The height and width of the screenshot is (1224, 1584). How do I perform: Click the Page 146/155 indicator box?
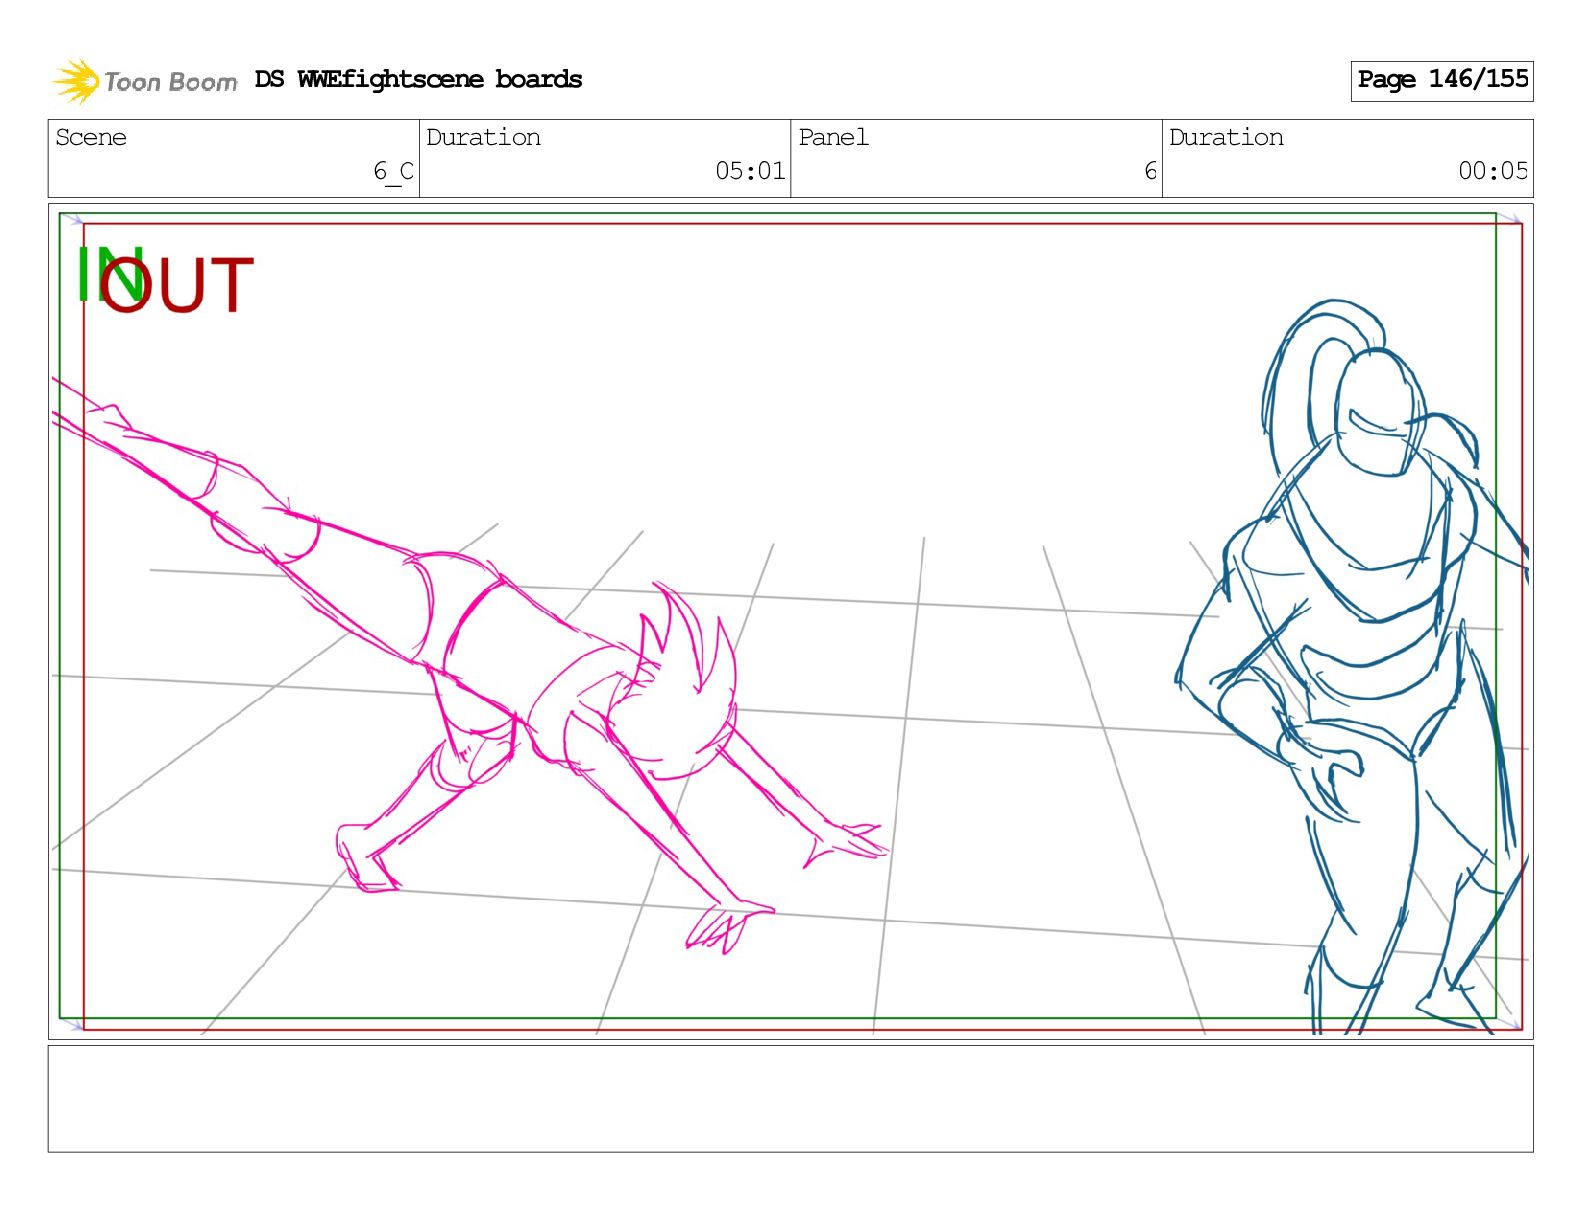pos(1441,80)
